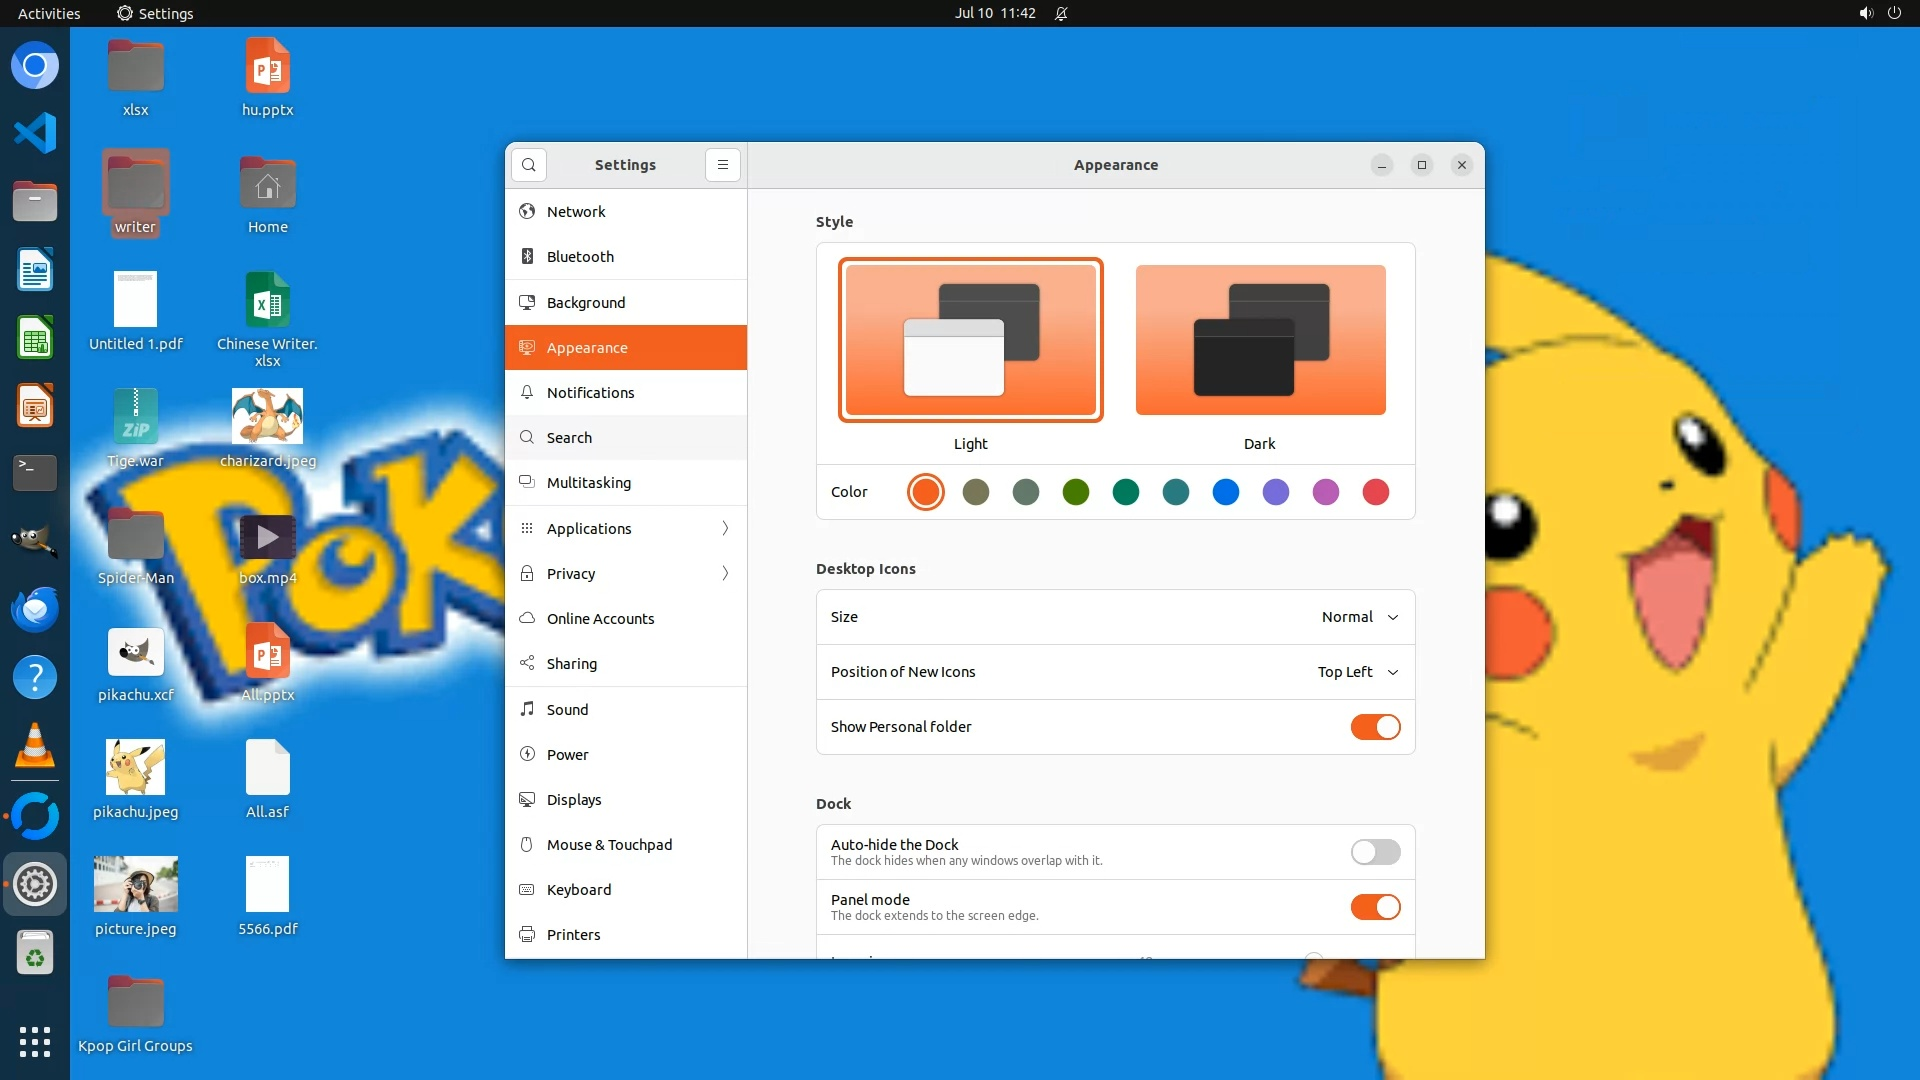Enable Auto-hide the Dock switch
1920x1080 pixels.
(x=1375, y=852)
